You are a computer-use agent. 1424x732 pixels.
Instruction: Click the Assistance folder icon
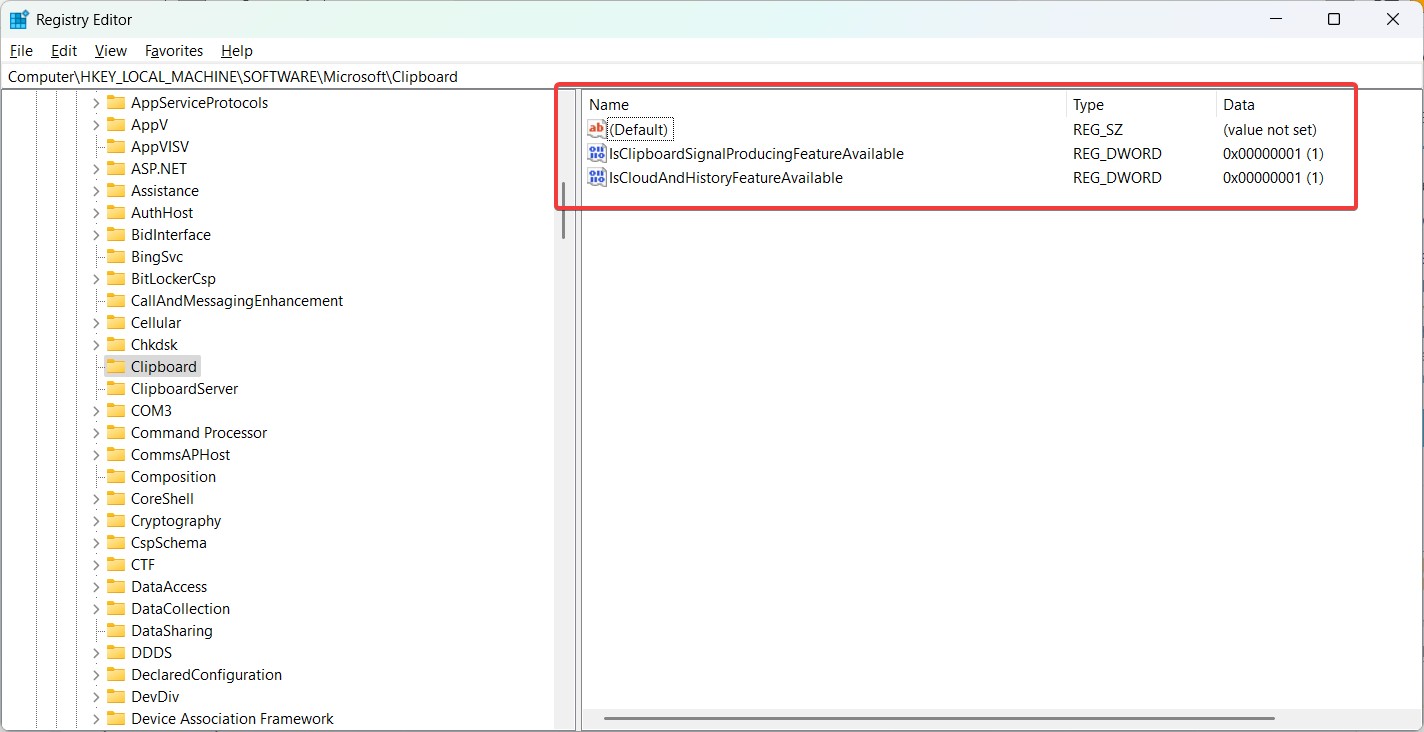point(115,190)
